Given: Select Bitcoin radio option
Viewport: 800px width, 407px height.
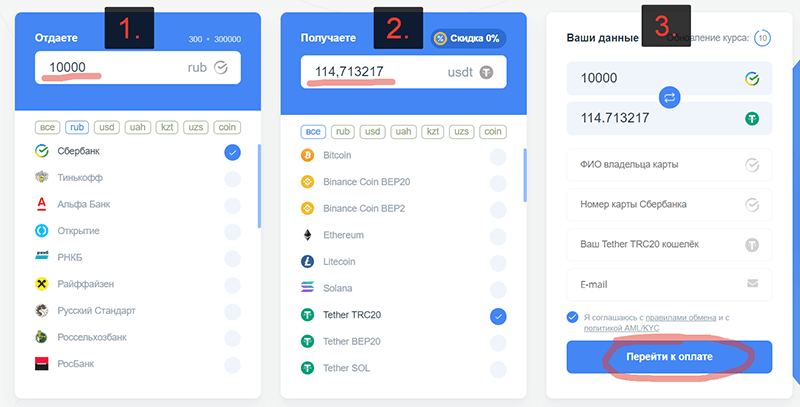Looking at the screenshot, I should click(x=498, y=157).
